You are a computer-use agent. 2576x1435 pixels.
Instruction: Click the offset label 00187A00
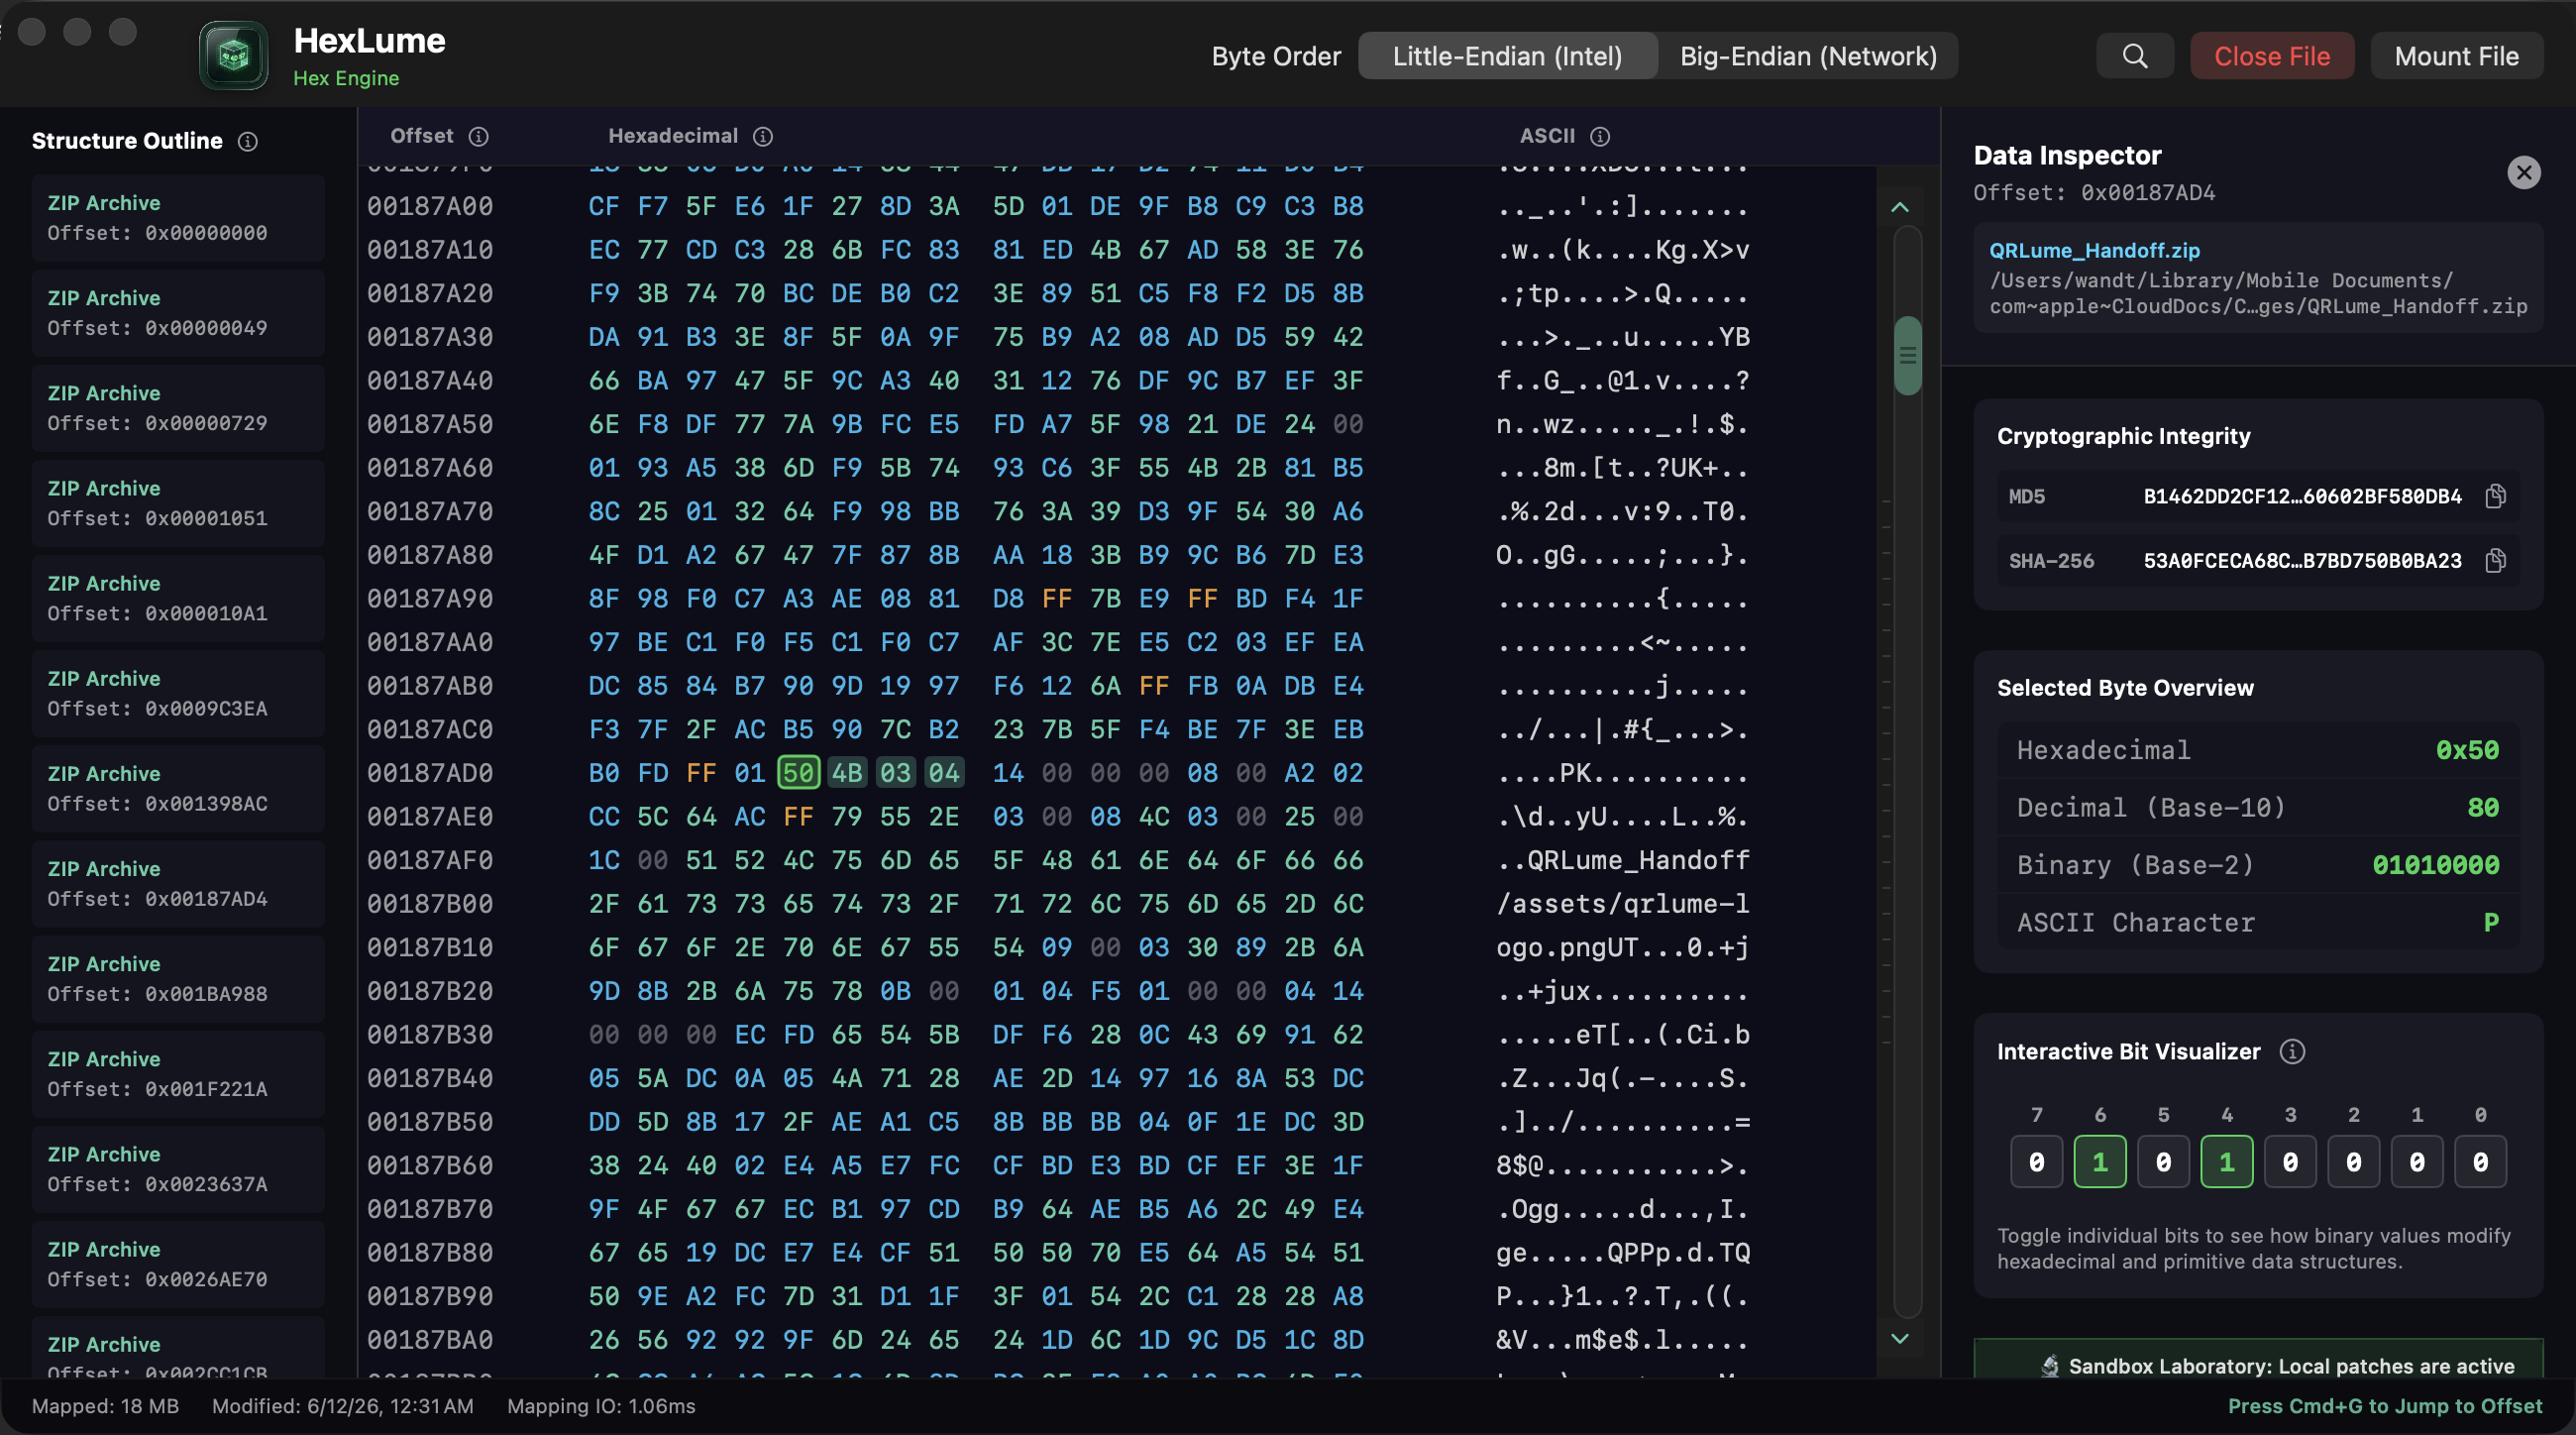tap(430, 206)
